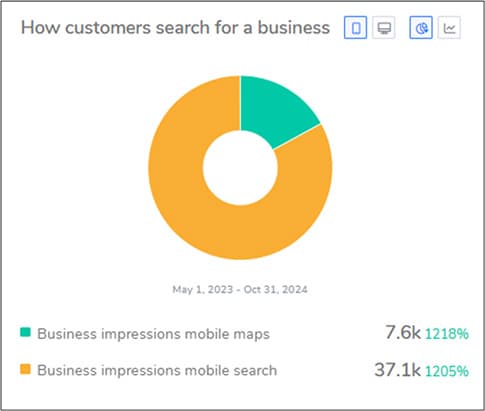Click the 37.1k mobile search value
485x411 pixels.
click(397, 369)
